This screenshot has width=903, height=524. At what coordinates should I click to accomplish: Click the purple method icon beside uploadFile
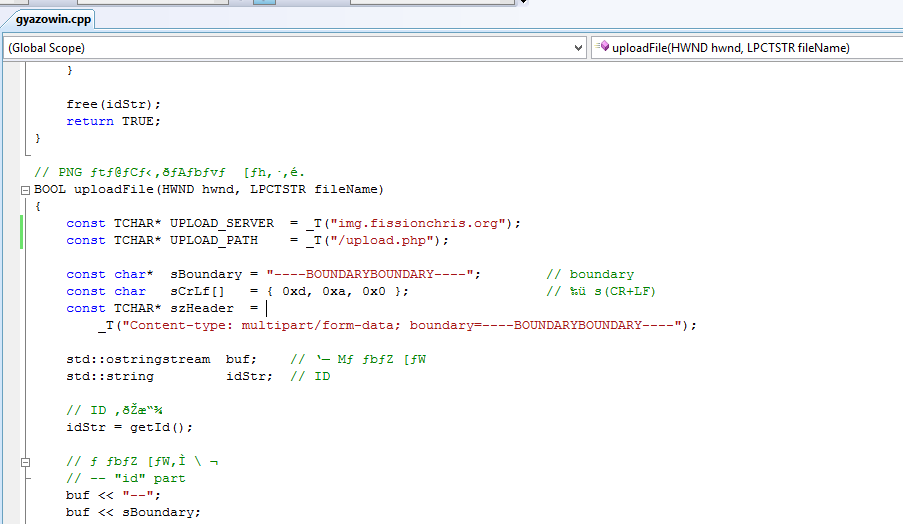[x=604, y=47]
